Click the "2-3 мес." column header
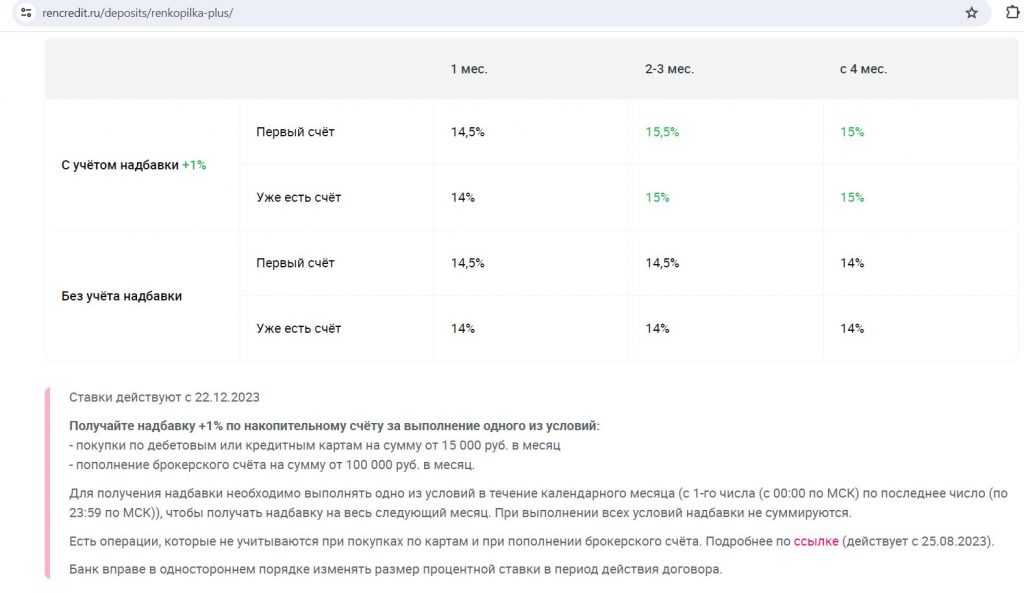1024x593 pixels. (669, 69)
